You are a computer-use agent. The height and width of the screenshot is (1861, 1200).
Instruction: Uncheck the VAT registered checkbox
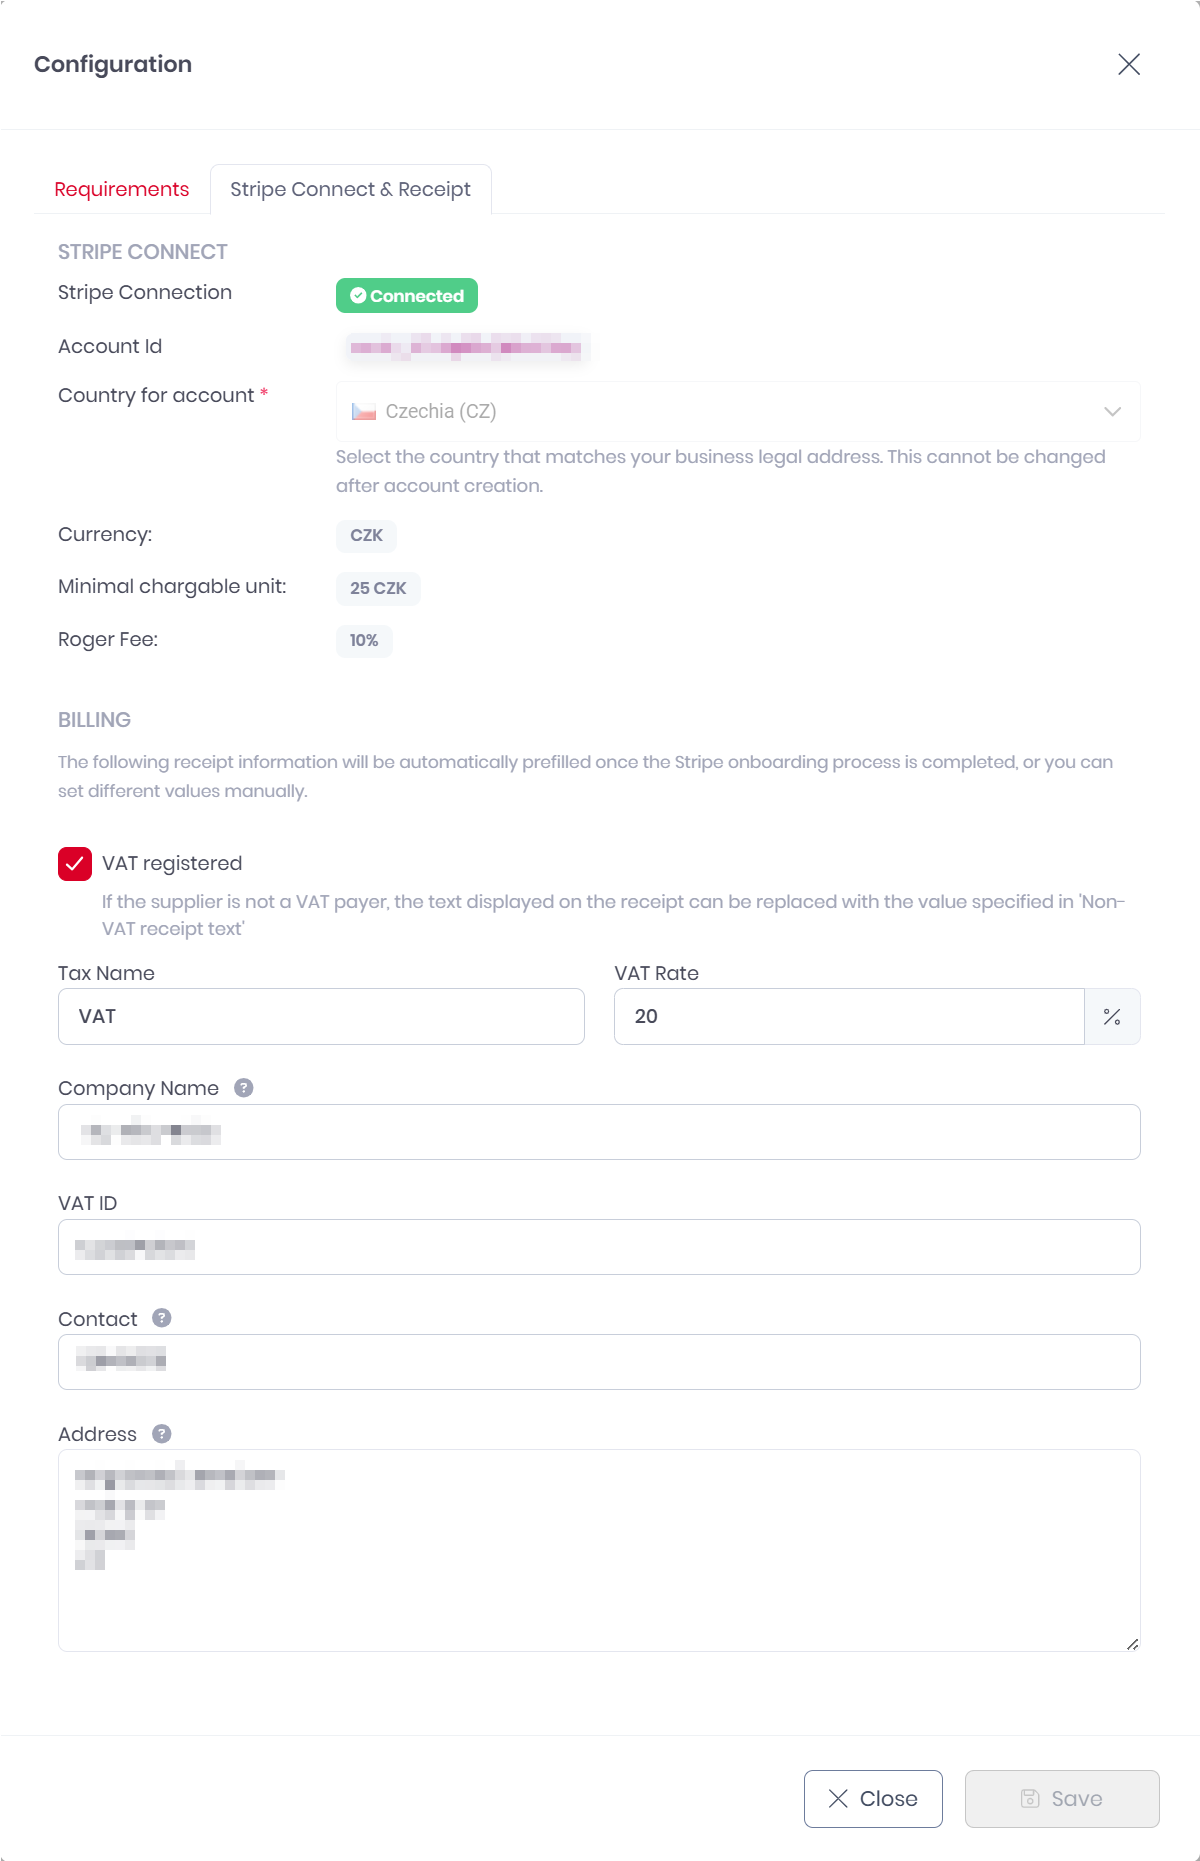click(75, 864)
